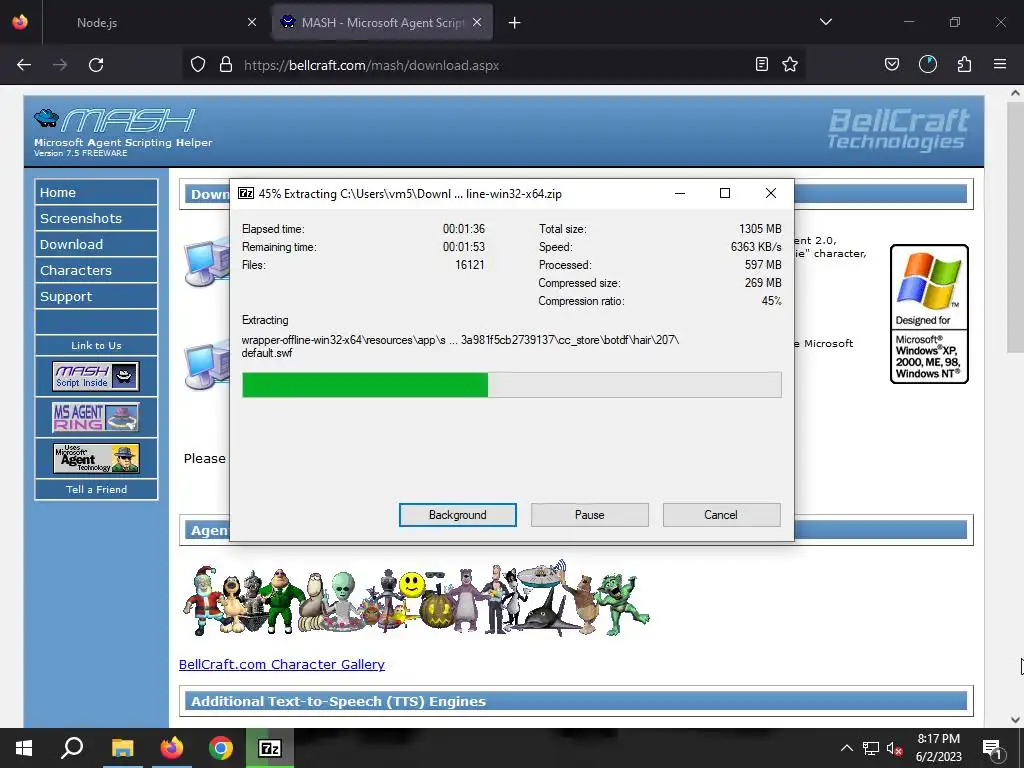The width and height of the screenshot is (1024, 768).
Task: Close the MASH tab
Action: point(477,23)
